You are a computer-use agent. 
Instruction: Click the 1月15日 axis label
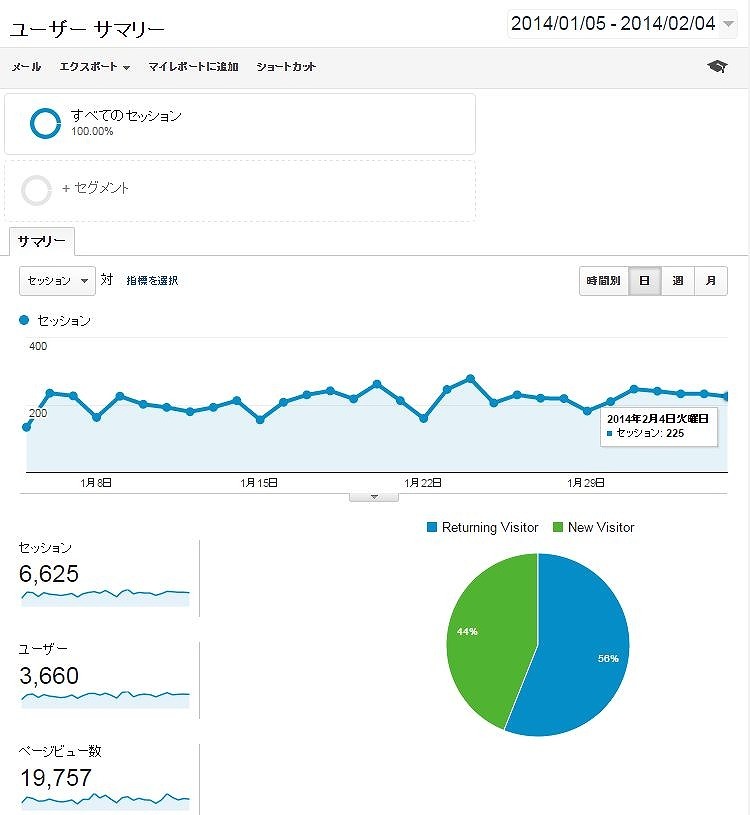pyautogui.click(x=259, y=483)
